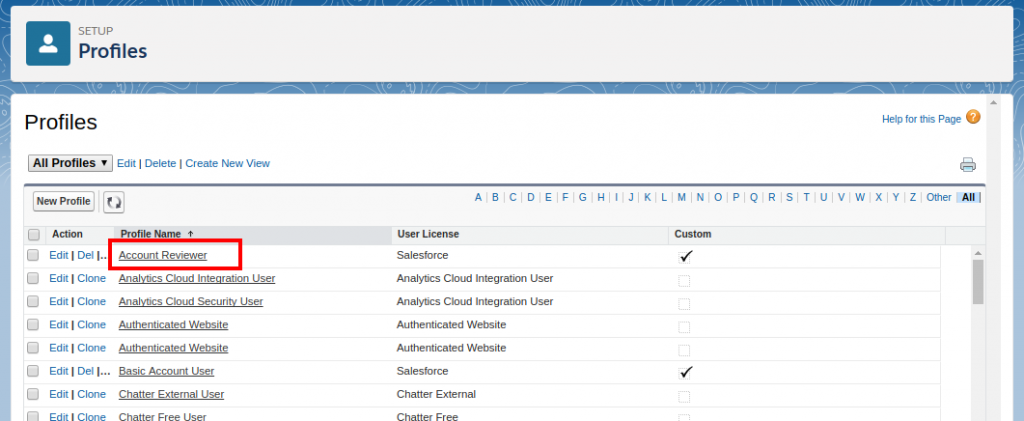1024x421 pixels.
Task: Click the orange help question mark icon
Action: [x=973, y=118]
